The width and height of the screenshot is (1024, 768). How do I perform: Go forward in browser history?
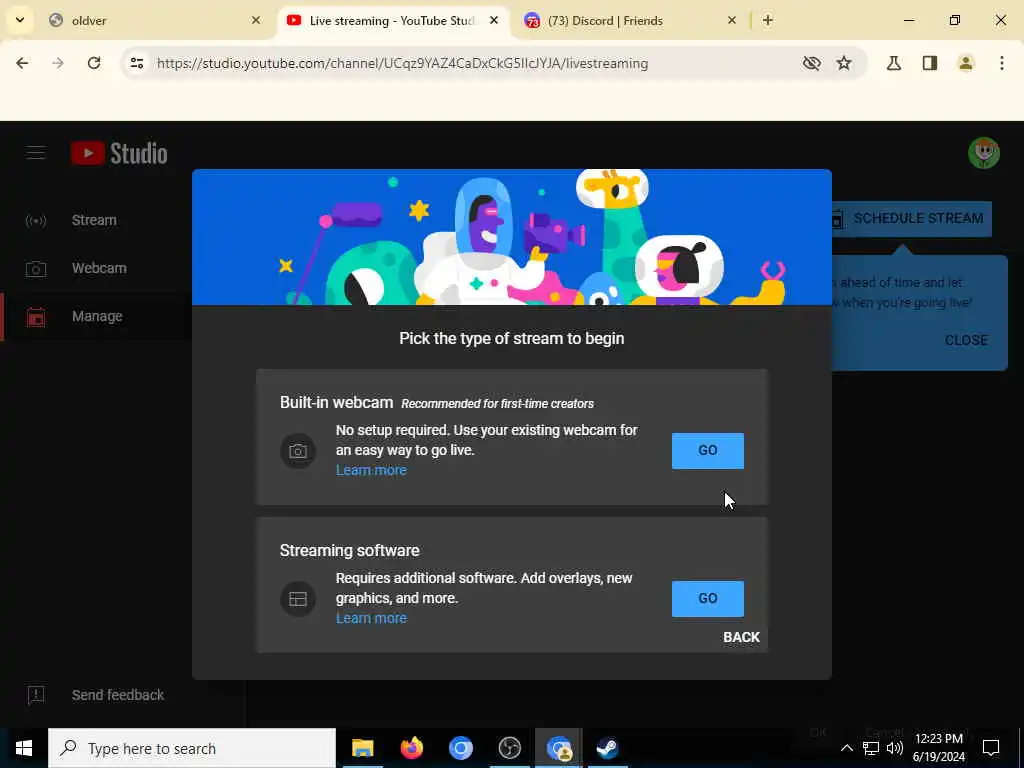point(58,63)
